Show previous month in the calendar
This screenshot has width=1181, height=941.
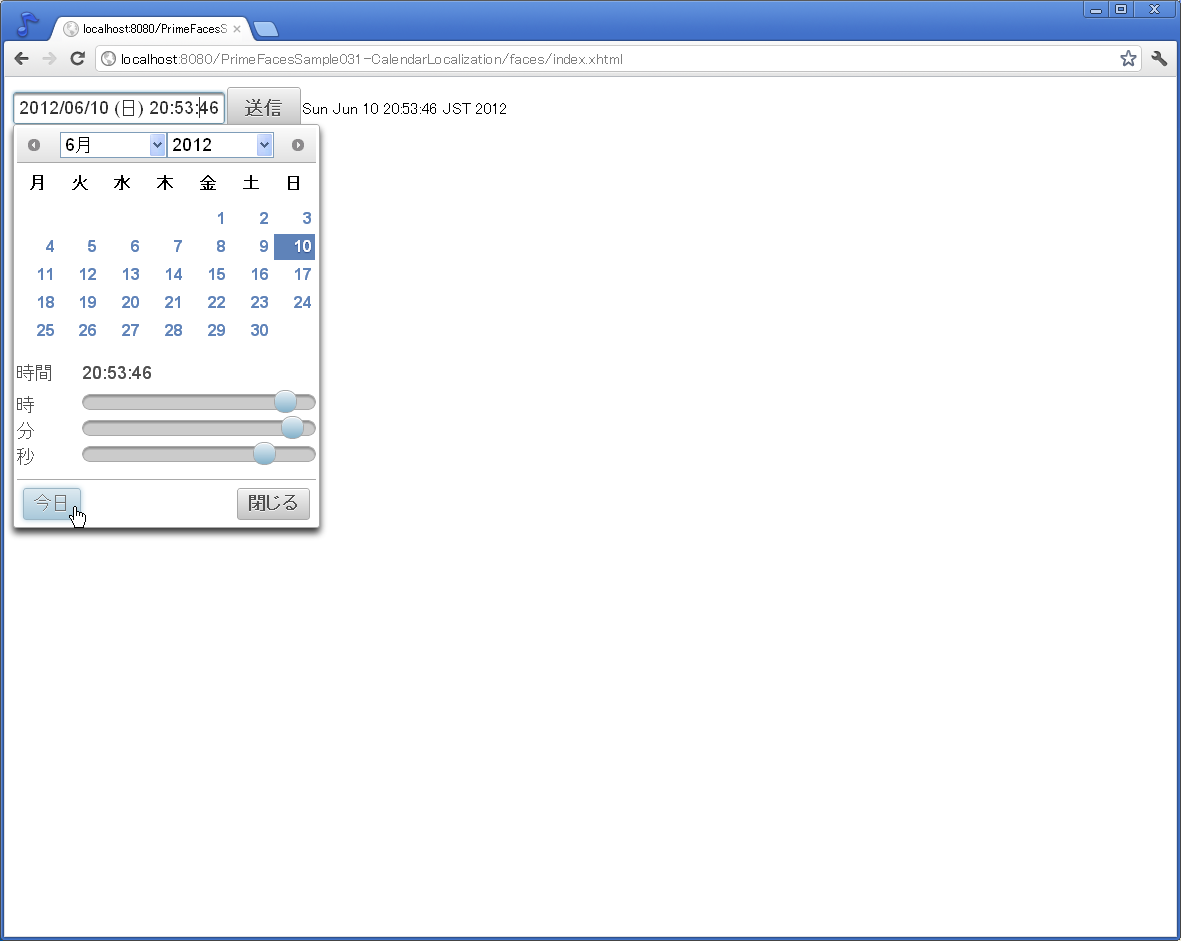click(x=34, y=145)
